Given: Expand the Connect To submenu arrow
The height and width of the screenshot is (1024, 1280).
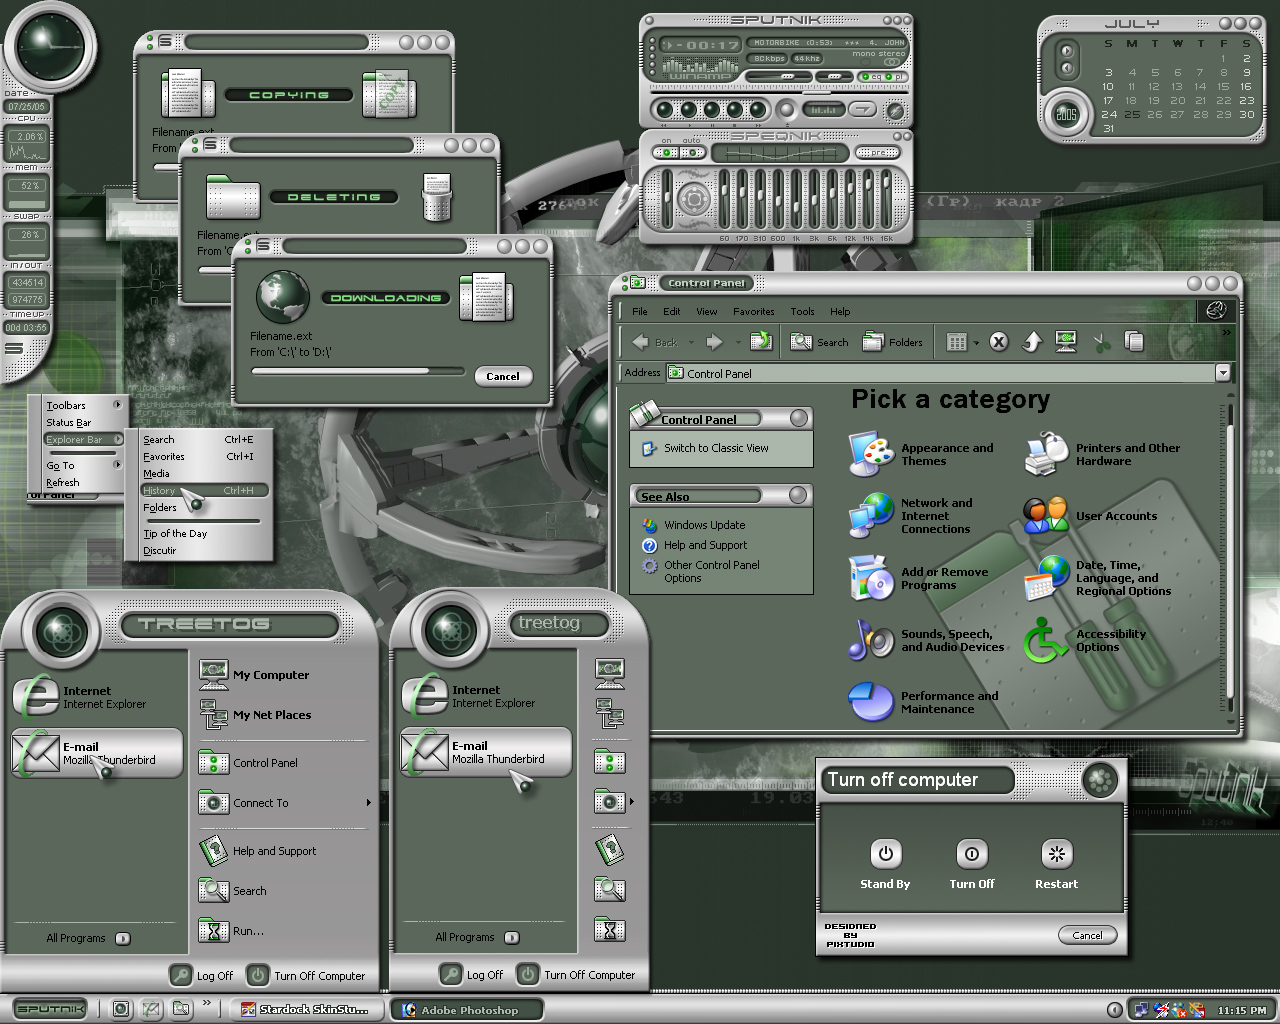Looking at the screenshot, I should 368,802.
